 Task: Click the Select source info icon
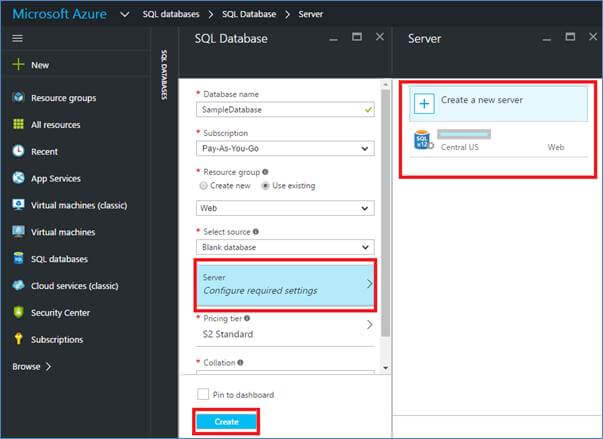click(x=256, y=232)
